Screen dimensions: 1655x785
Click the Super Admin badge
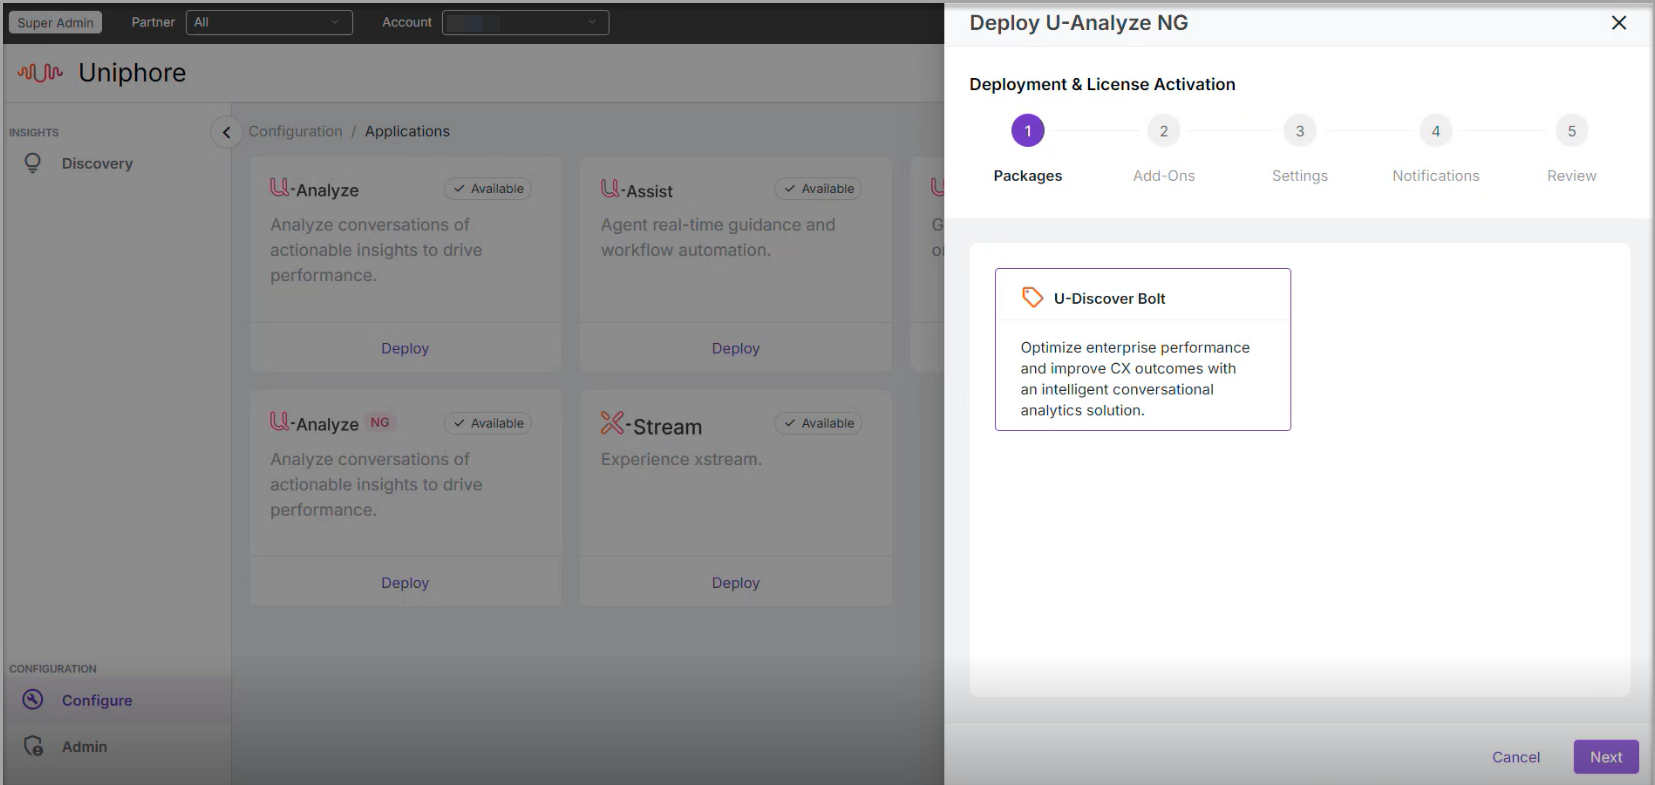[56, 22]
